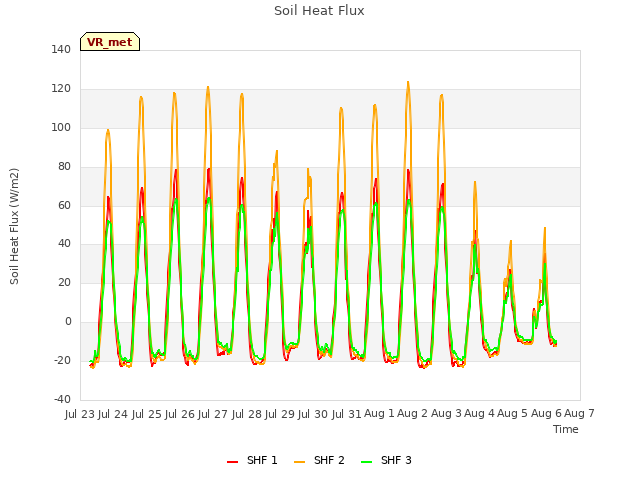Viewport: 640px width, 480px height.
Task: Click the red SHF 1 legend swatch
Action: 232,461
